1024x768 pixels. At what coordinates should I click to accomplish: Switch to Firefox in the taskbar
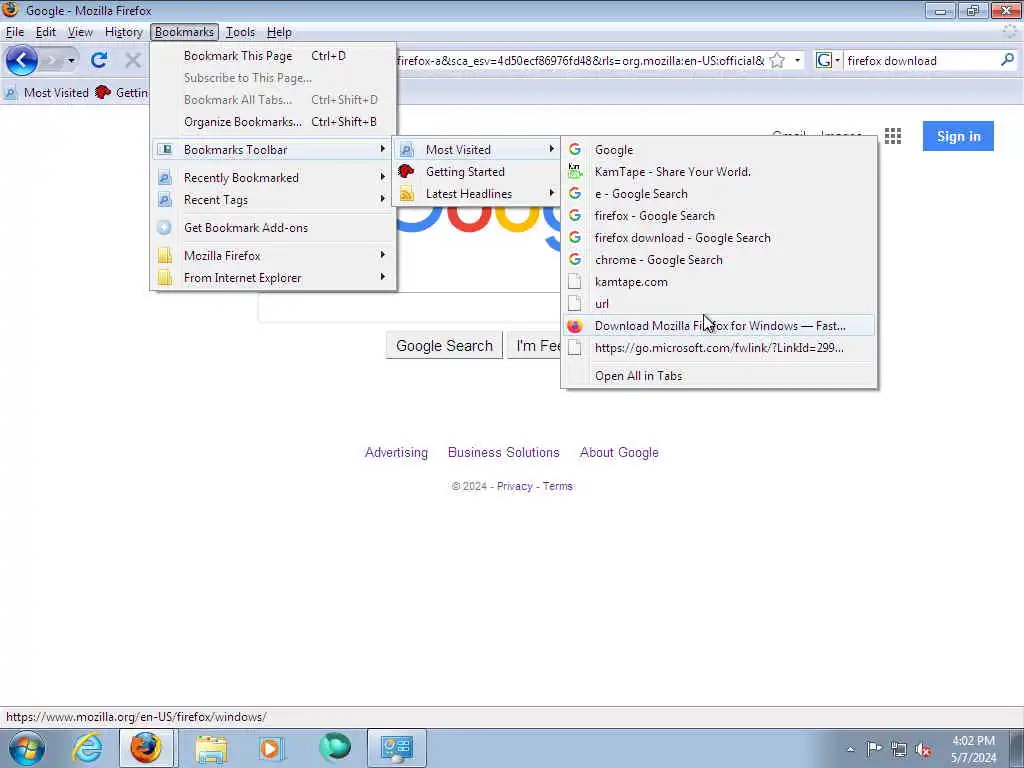146,748
